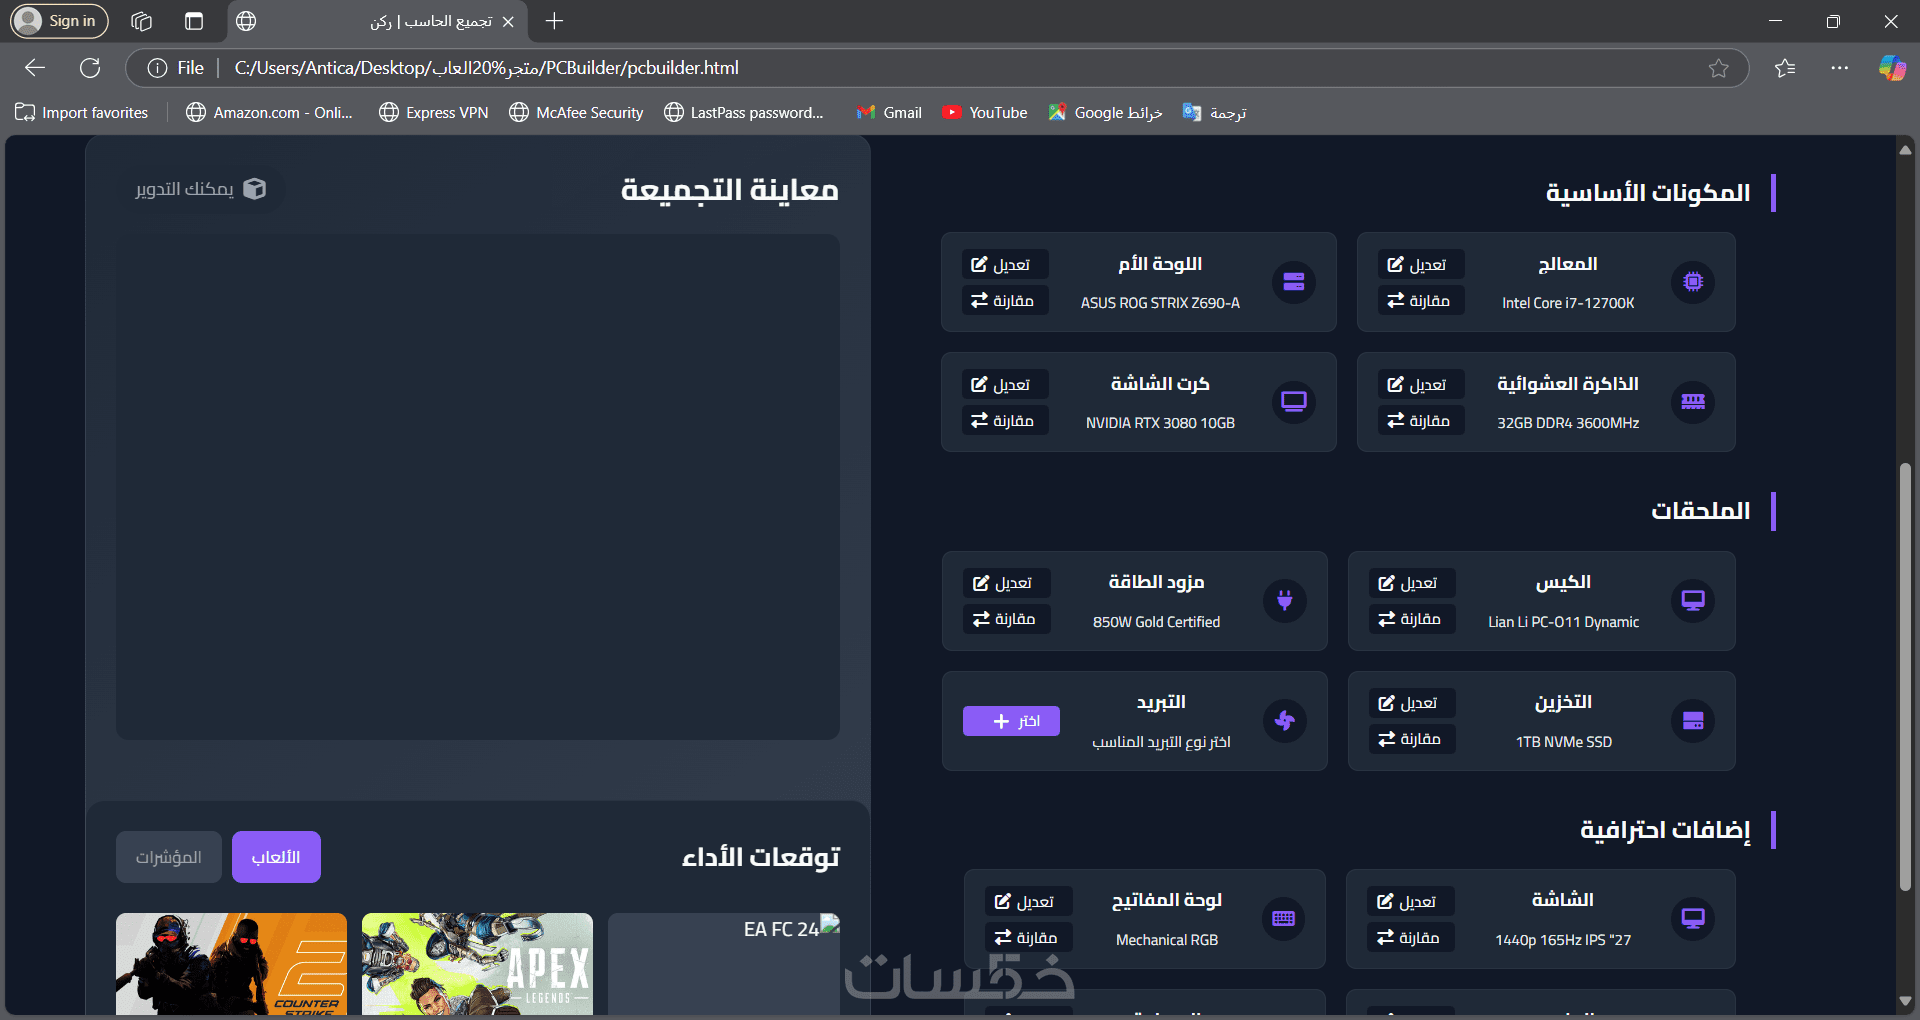
Task: Open the EA FC 24 game card
Action: [x=724, y=964]
